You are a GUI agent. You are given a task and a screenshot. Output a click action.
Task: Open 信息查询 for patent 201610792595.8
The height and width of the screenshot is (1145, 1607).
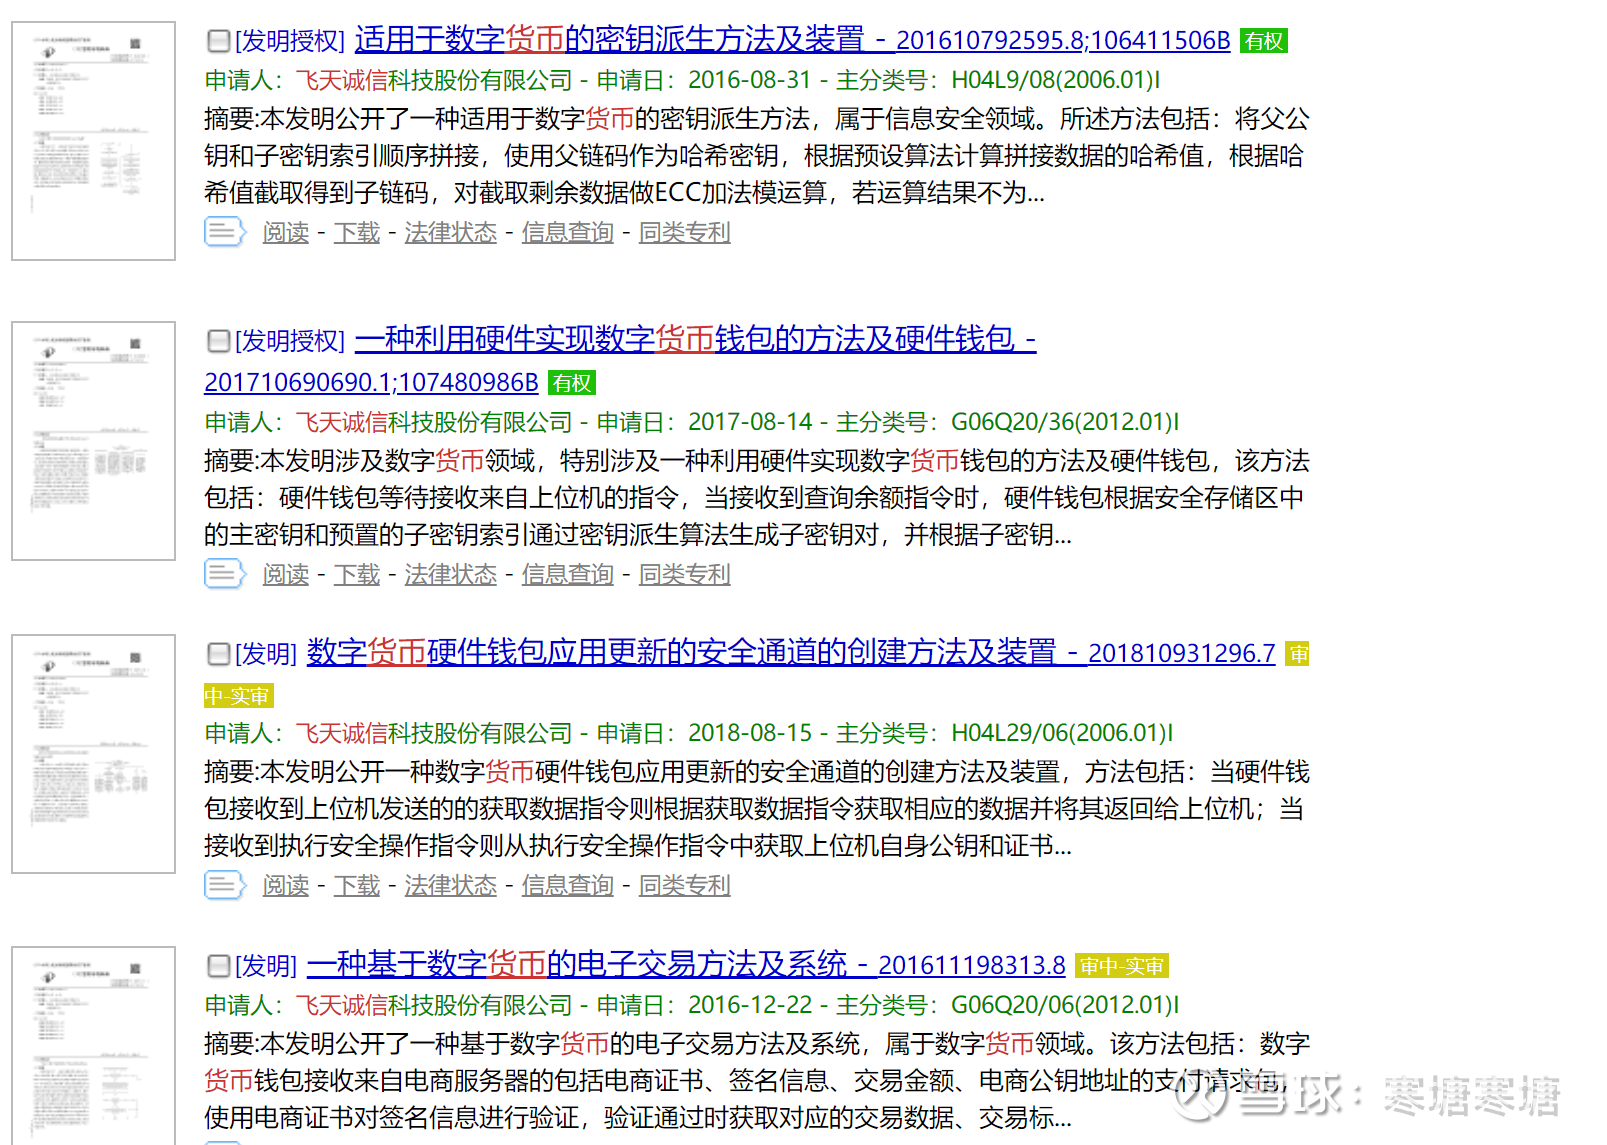[568, 233]
